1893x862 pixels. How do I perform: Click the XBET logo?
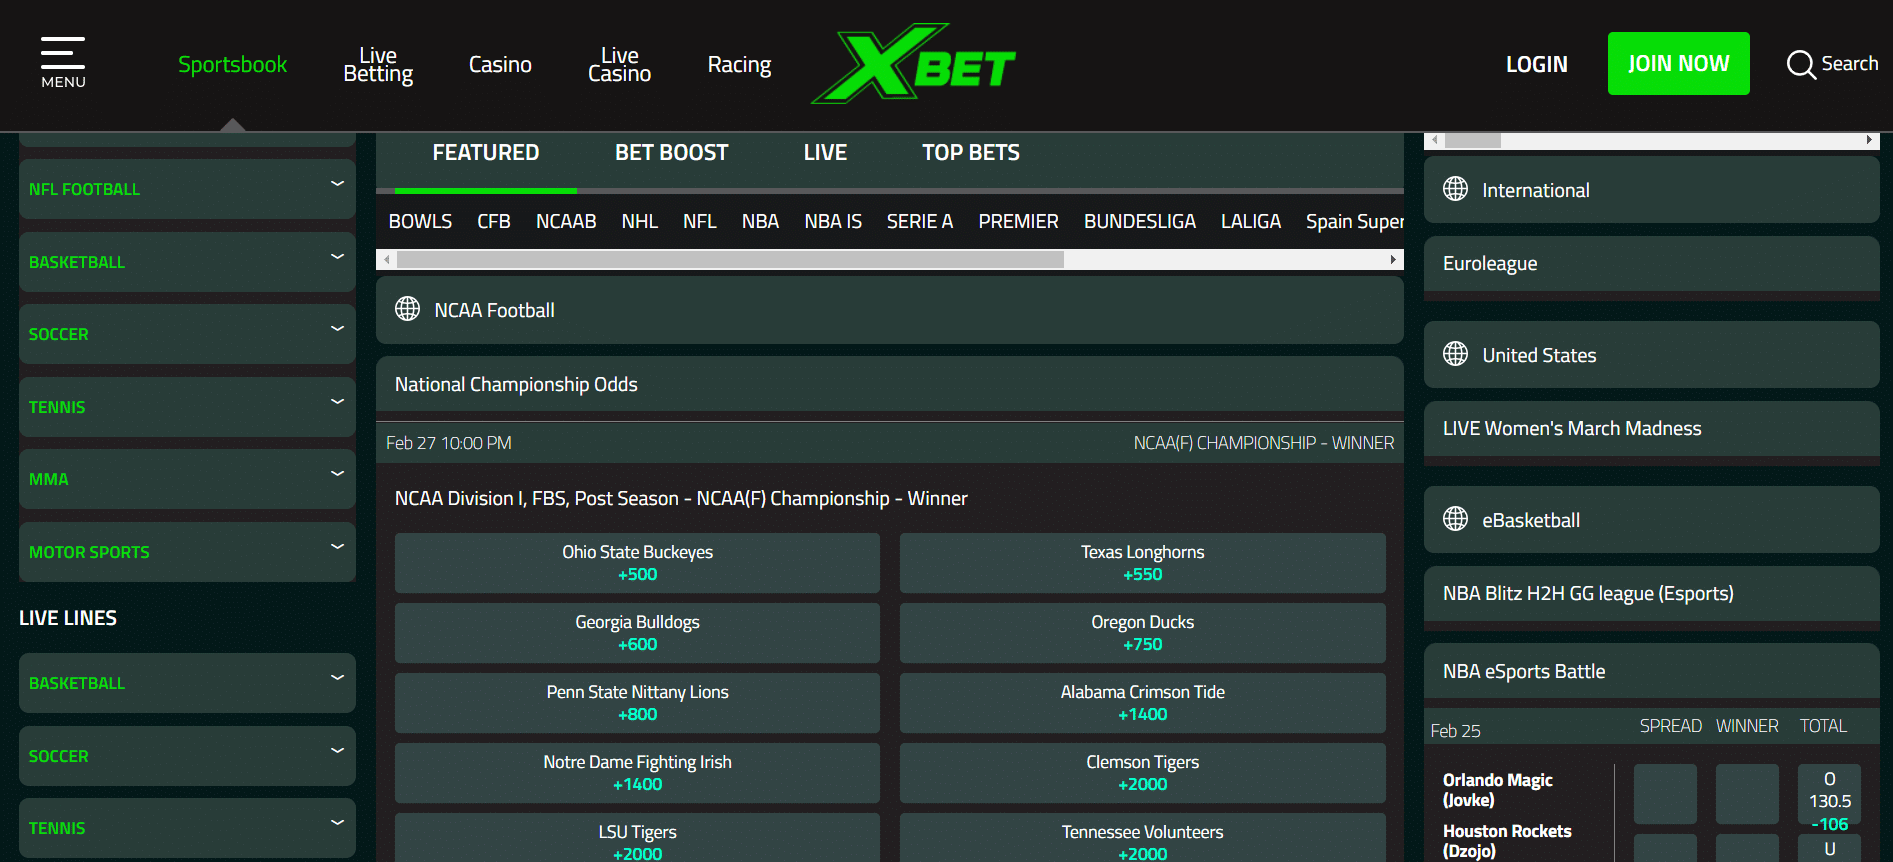click(x=913, y=64)
